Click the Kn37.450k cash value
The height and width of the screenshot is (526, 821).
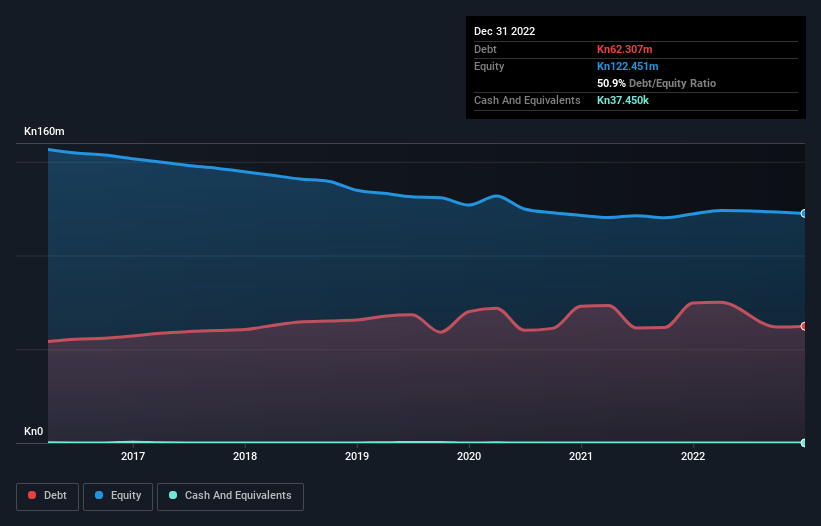623,100
